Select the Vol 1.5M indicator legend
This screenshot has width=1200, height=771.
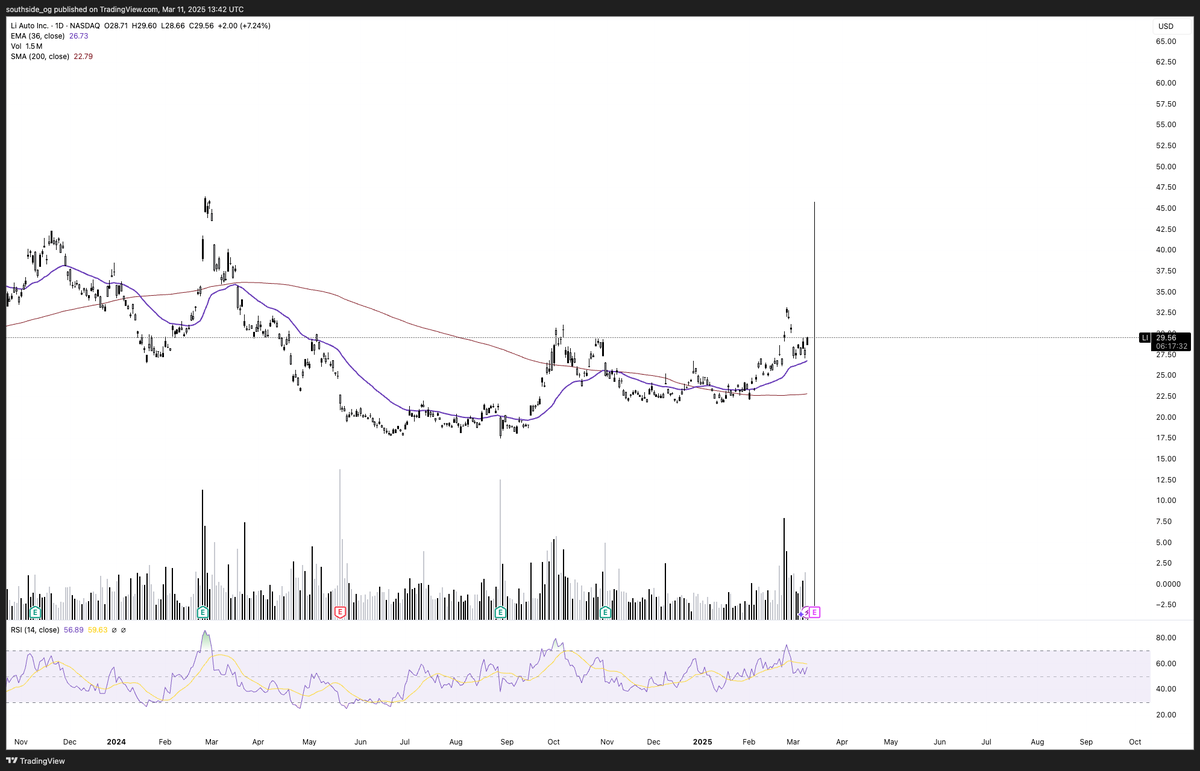[25, 46]
